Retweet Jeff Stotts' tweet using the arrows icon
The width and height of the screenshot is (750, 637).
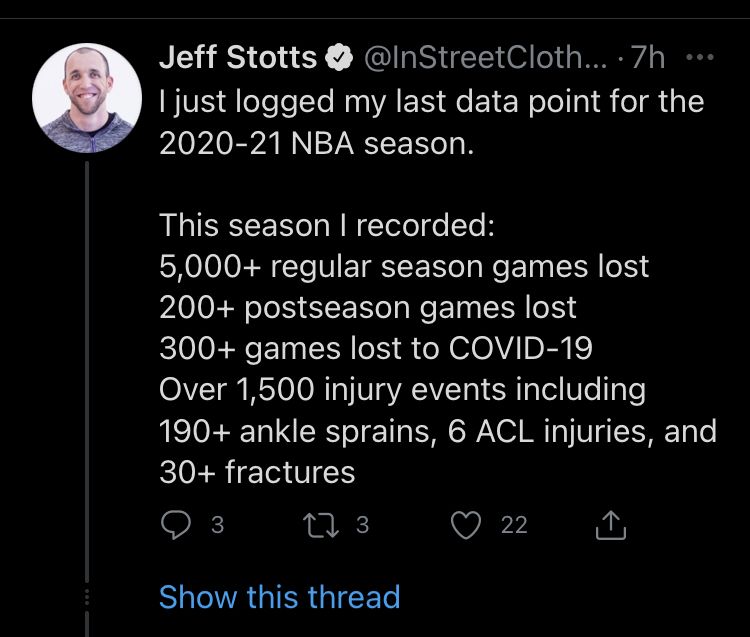click(x=321, y=525)
